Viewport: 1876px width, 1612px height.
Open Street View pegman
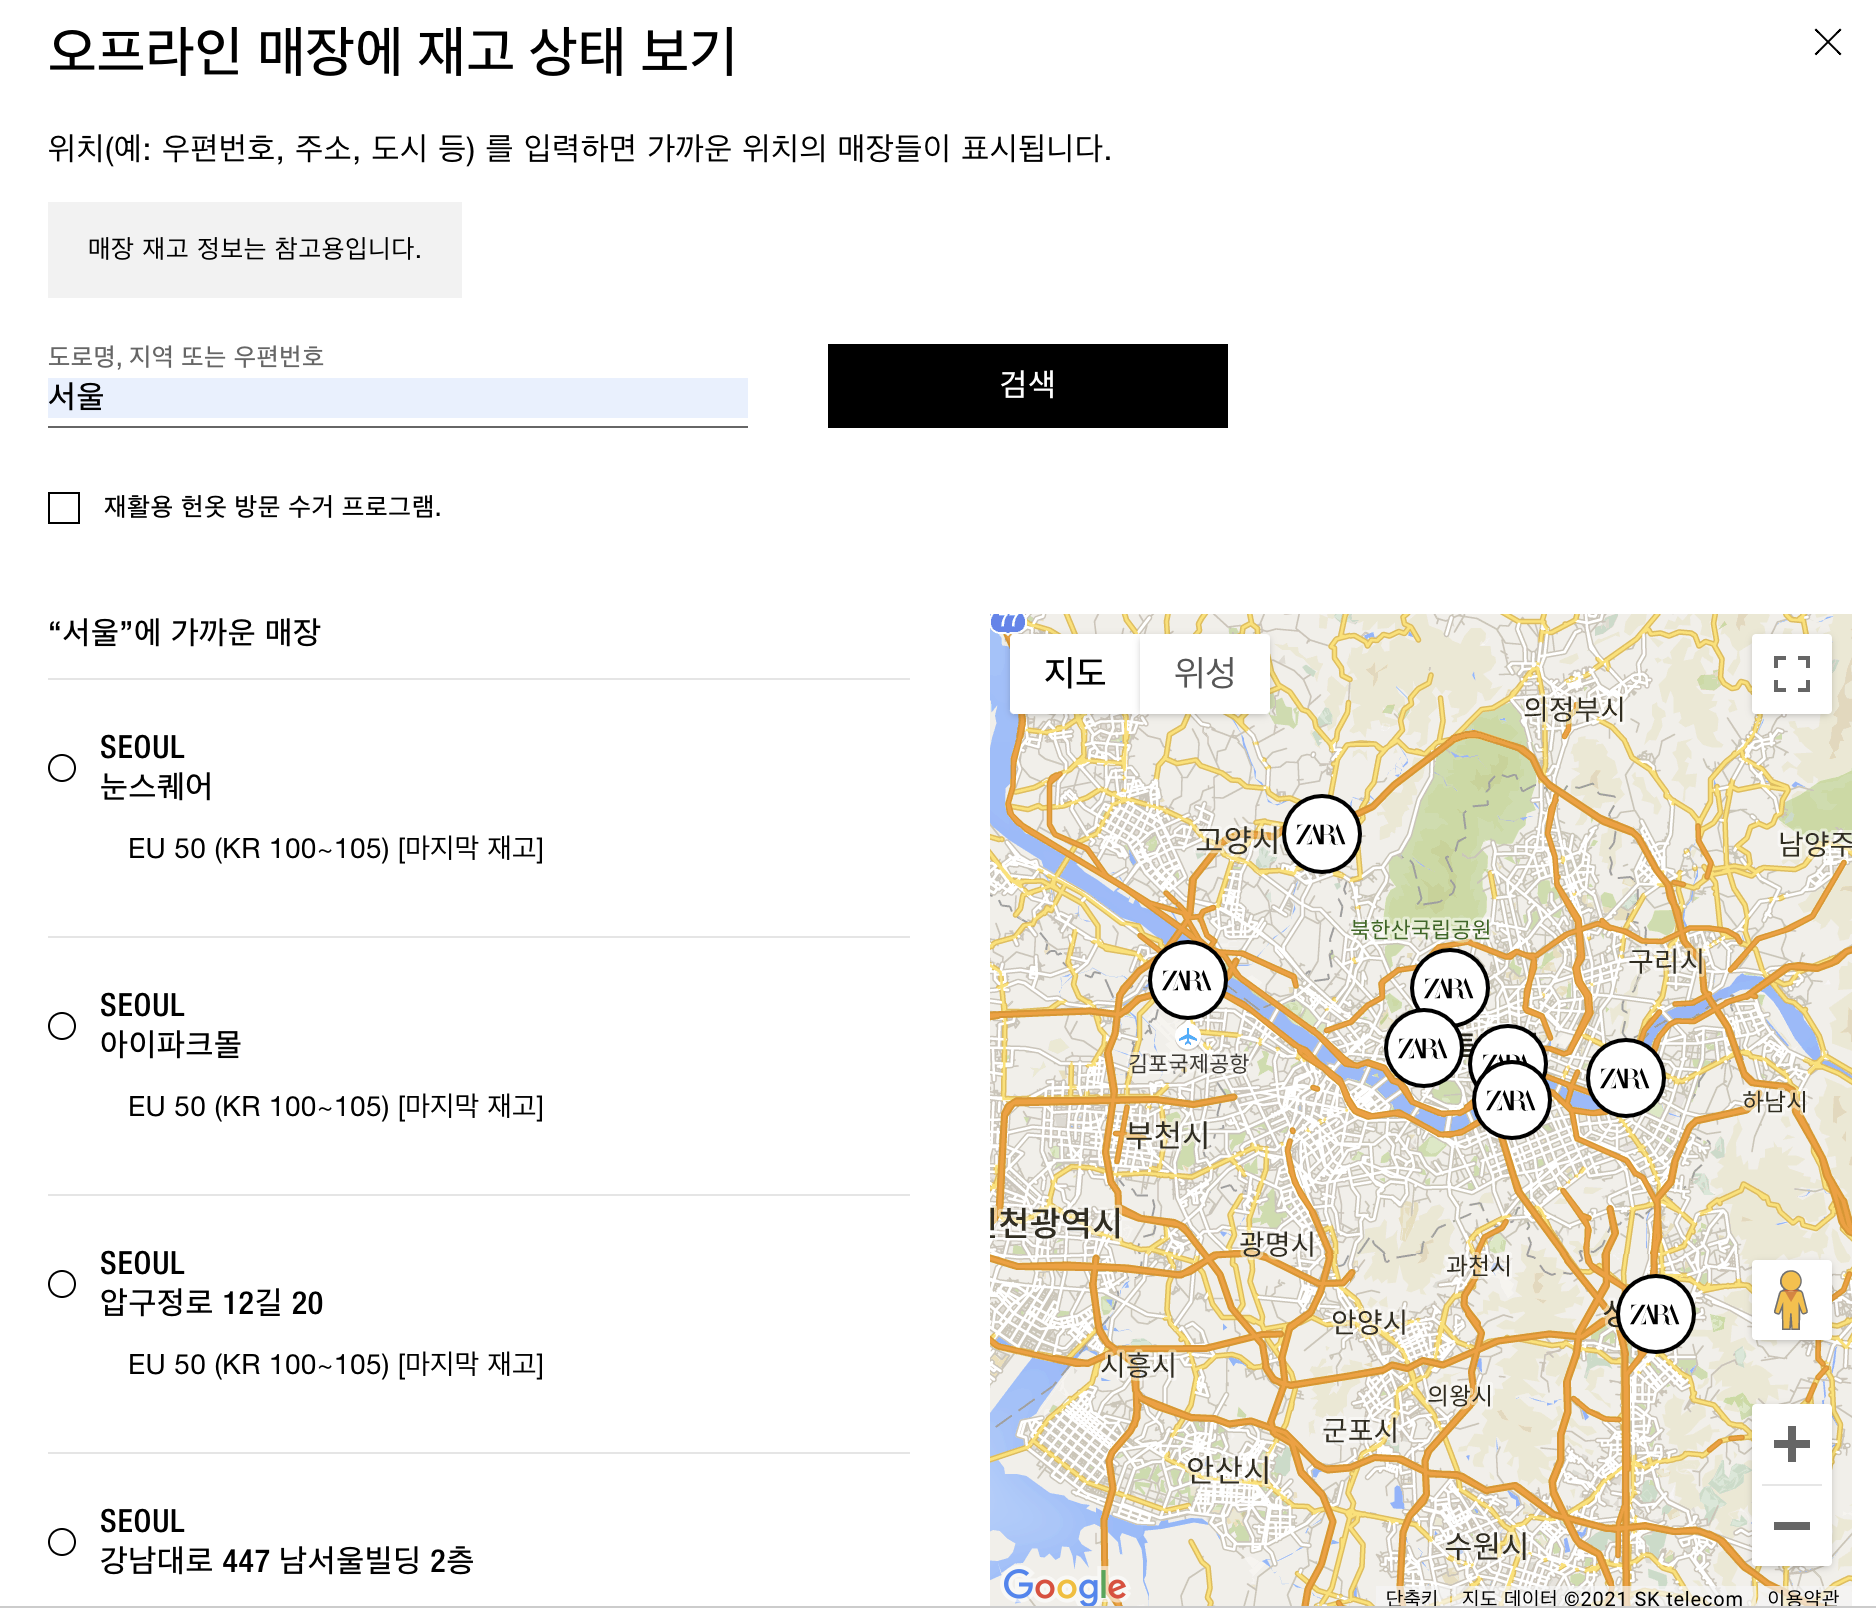click(1791, 1300)
